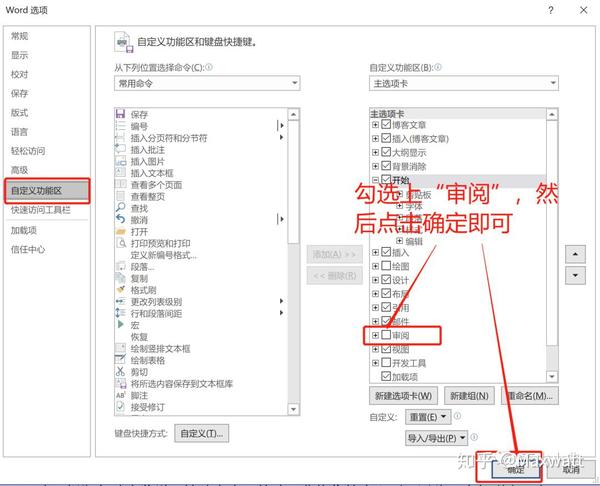Click the Line and Paragraph Spacing icon

pyautogui.click(x=121, y=313)
